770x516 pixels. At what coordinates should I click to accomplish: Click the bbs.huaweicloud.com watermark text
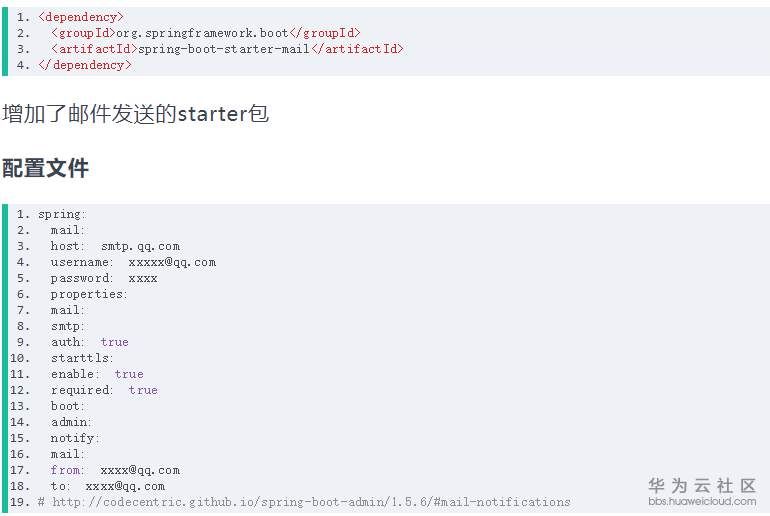click(x=702, y=501)
